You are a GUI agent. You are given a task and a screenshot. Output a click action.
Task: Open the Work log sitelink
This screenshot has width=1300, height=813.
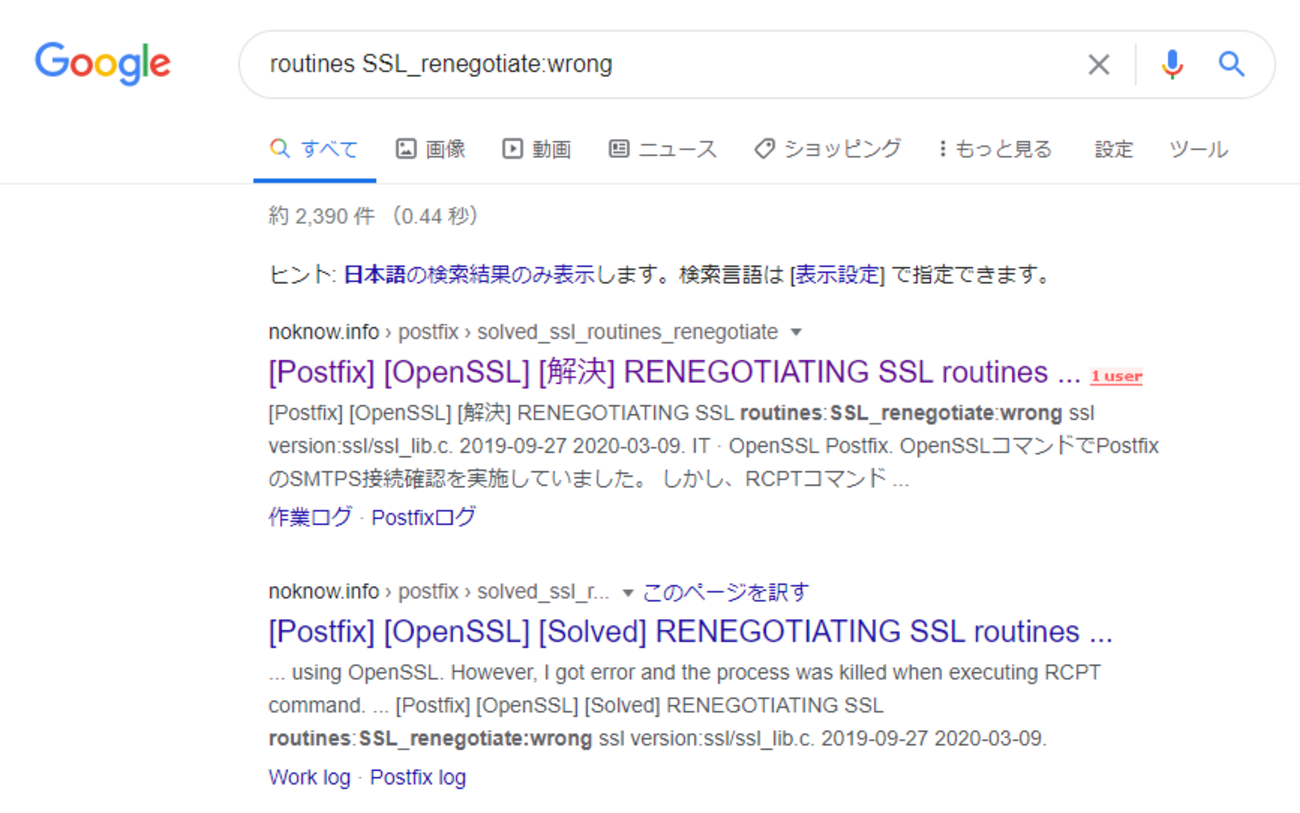click(310, 777)
